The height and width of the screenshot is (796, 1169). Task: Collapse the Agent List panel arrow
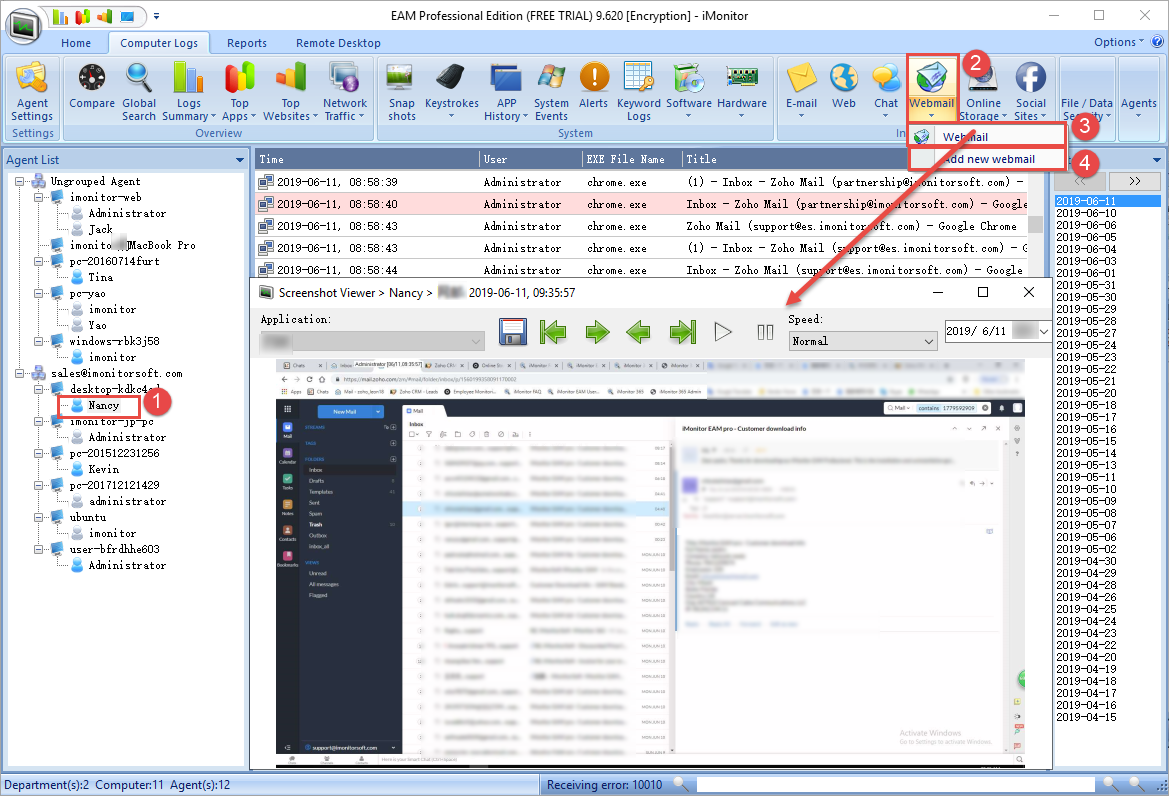[239, 159]
